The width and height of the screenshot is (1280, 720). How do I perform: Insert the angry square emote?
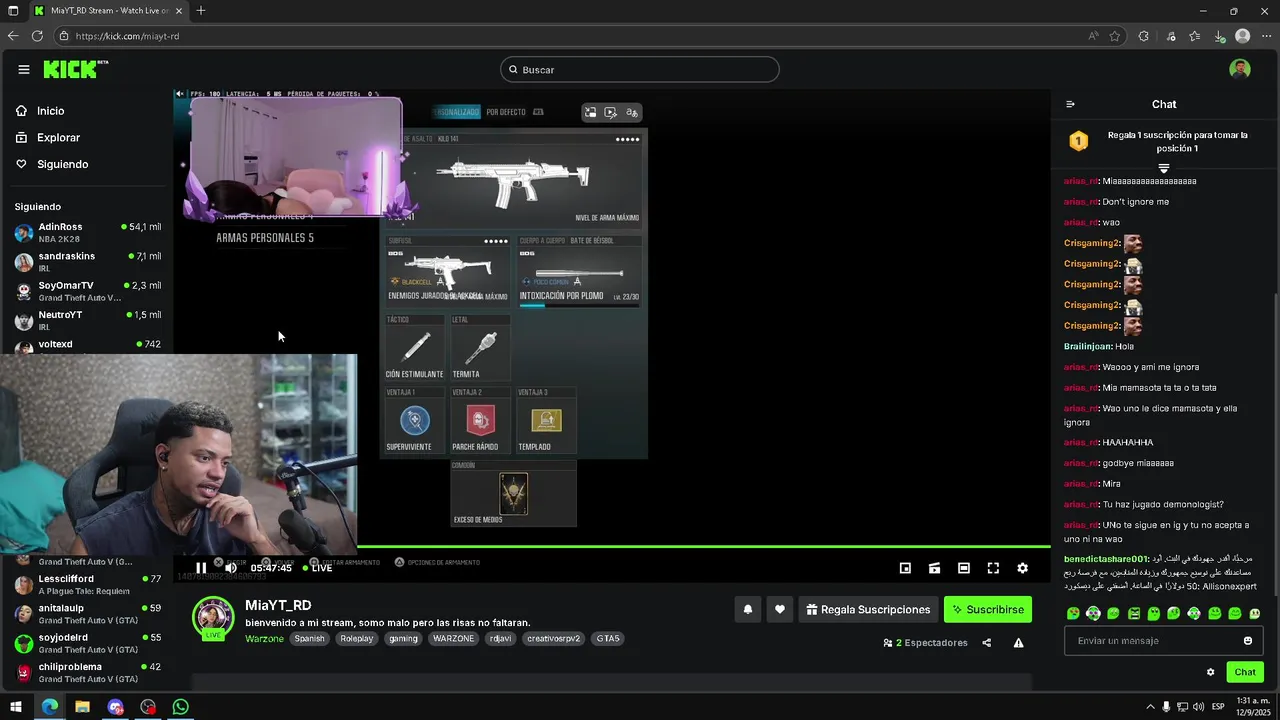1134,613
